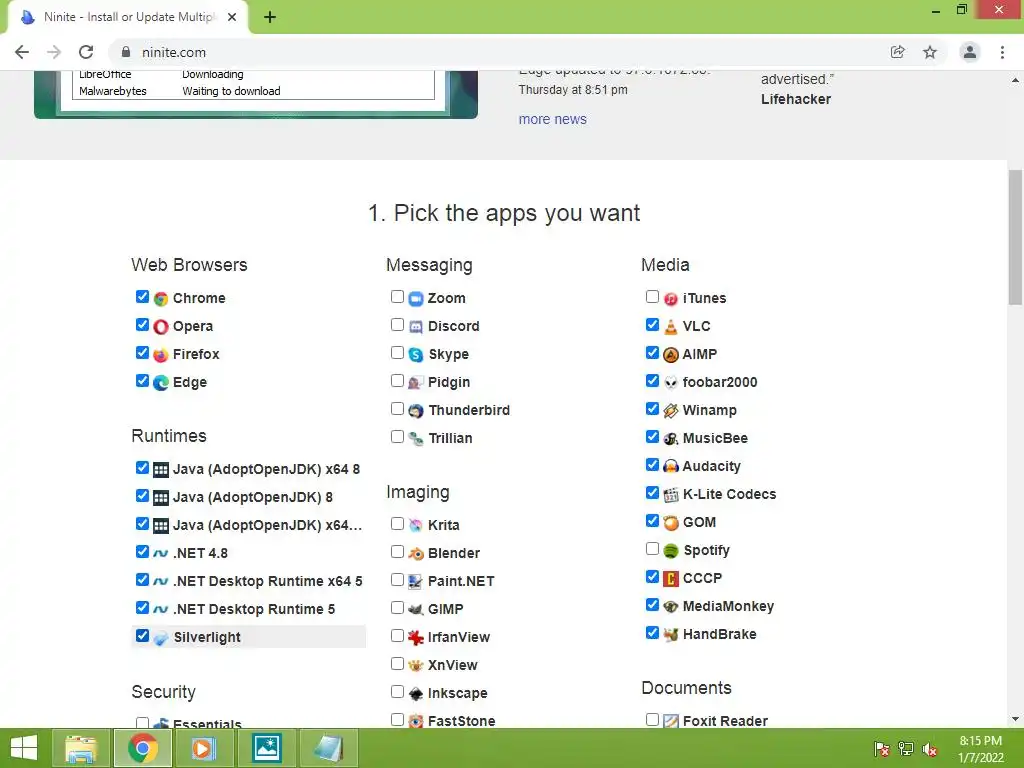The height and width of the screenshot is (768, 1024).
Task: Go back to previous page
Action: (x=22, y=52)
